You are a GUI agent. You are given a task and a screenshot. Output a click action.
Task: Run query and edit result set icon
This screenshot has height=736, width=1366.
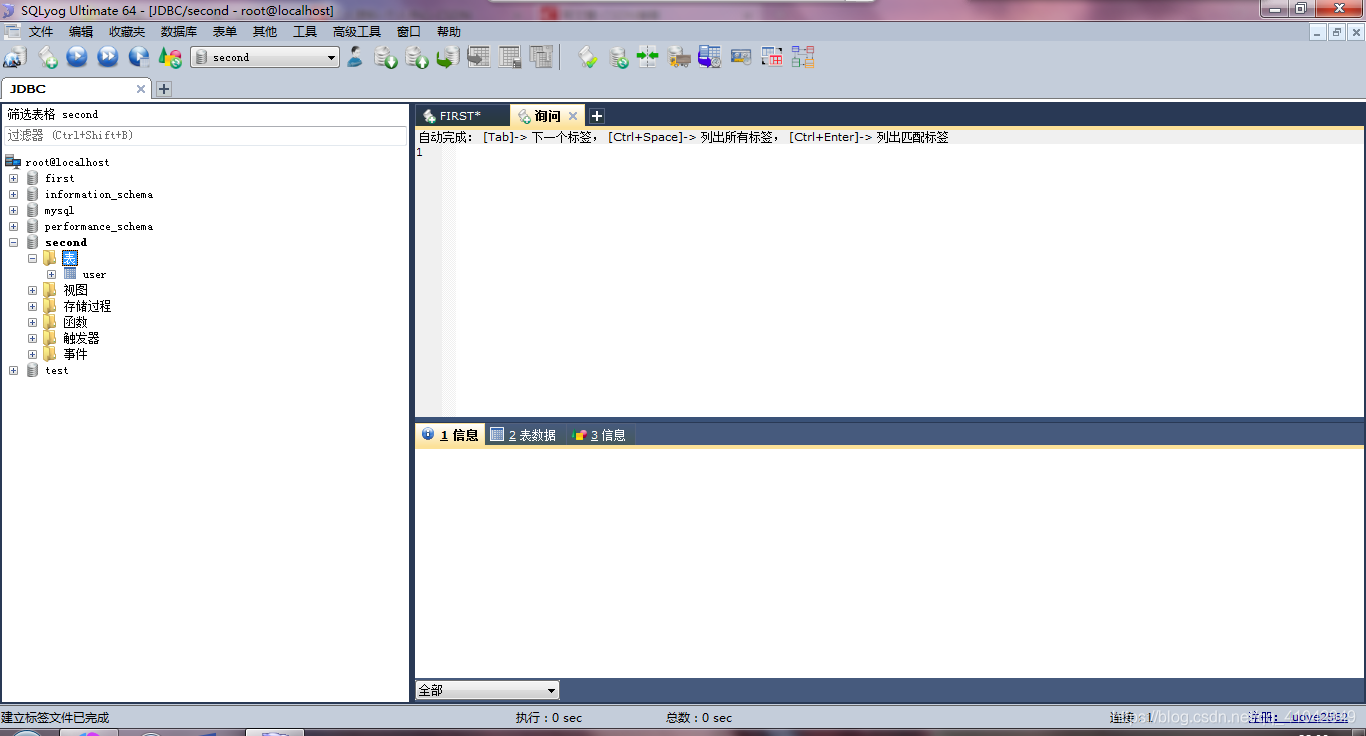(x=139, y=57)
